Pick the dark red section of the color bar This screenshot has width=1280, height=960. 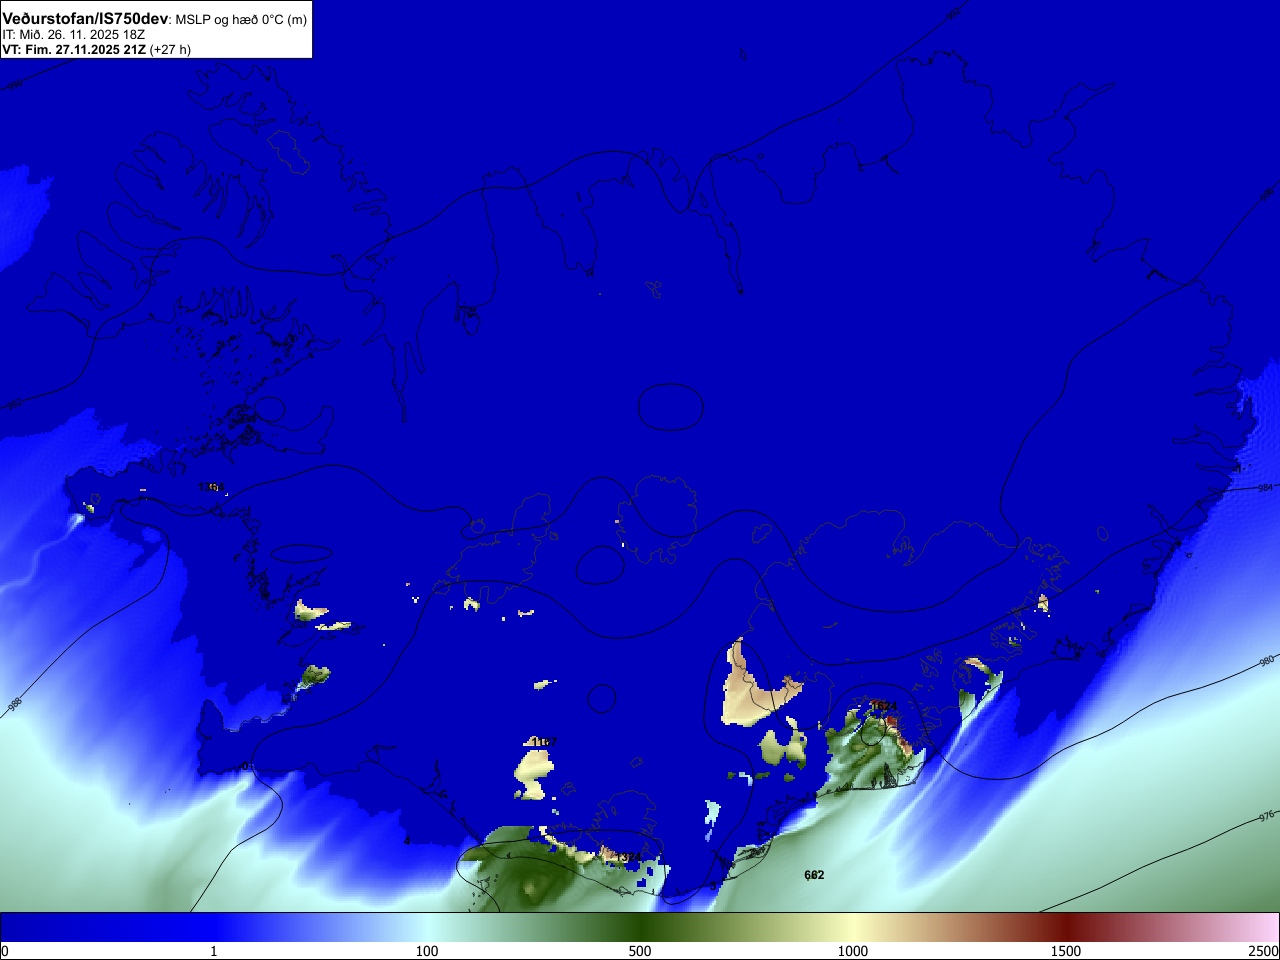(1066, 927)
